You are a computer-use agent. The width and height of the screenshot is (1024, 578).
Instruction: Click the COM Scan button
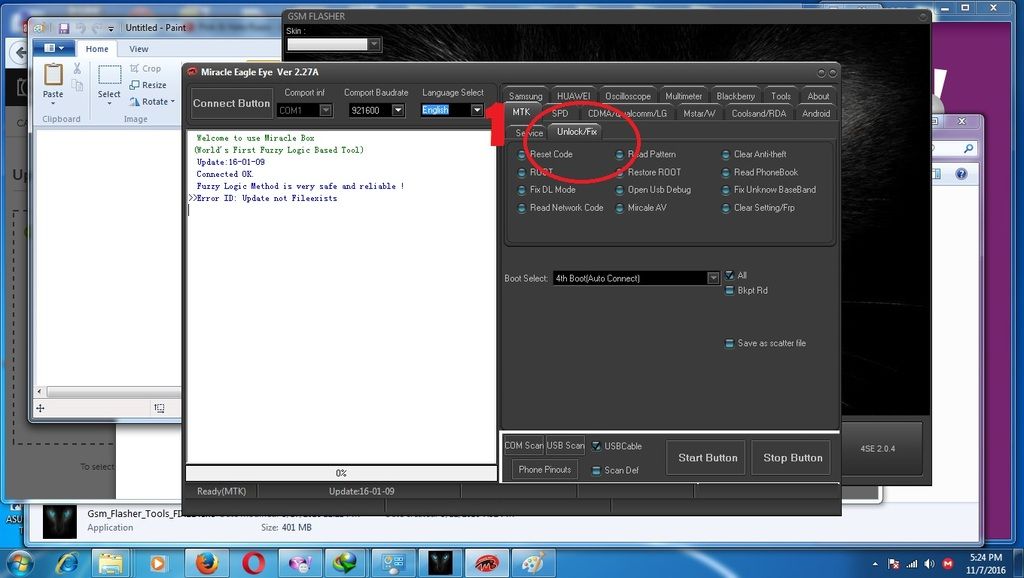pos(524,445)
